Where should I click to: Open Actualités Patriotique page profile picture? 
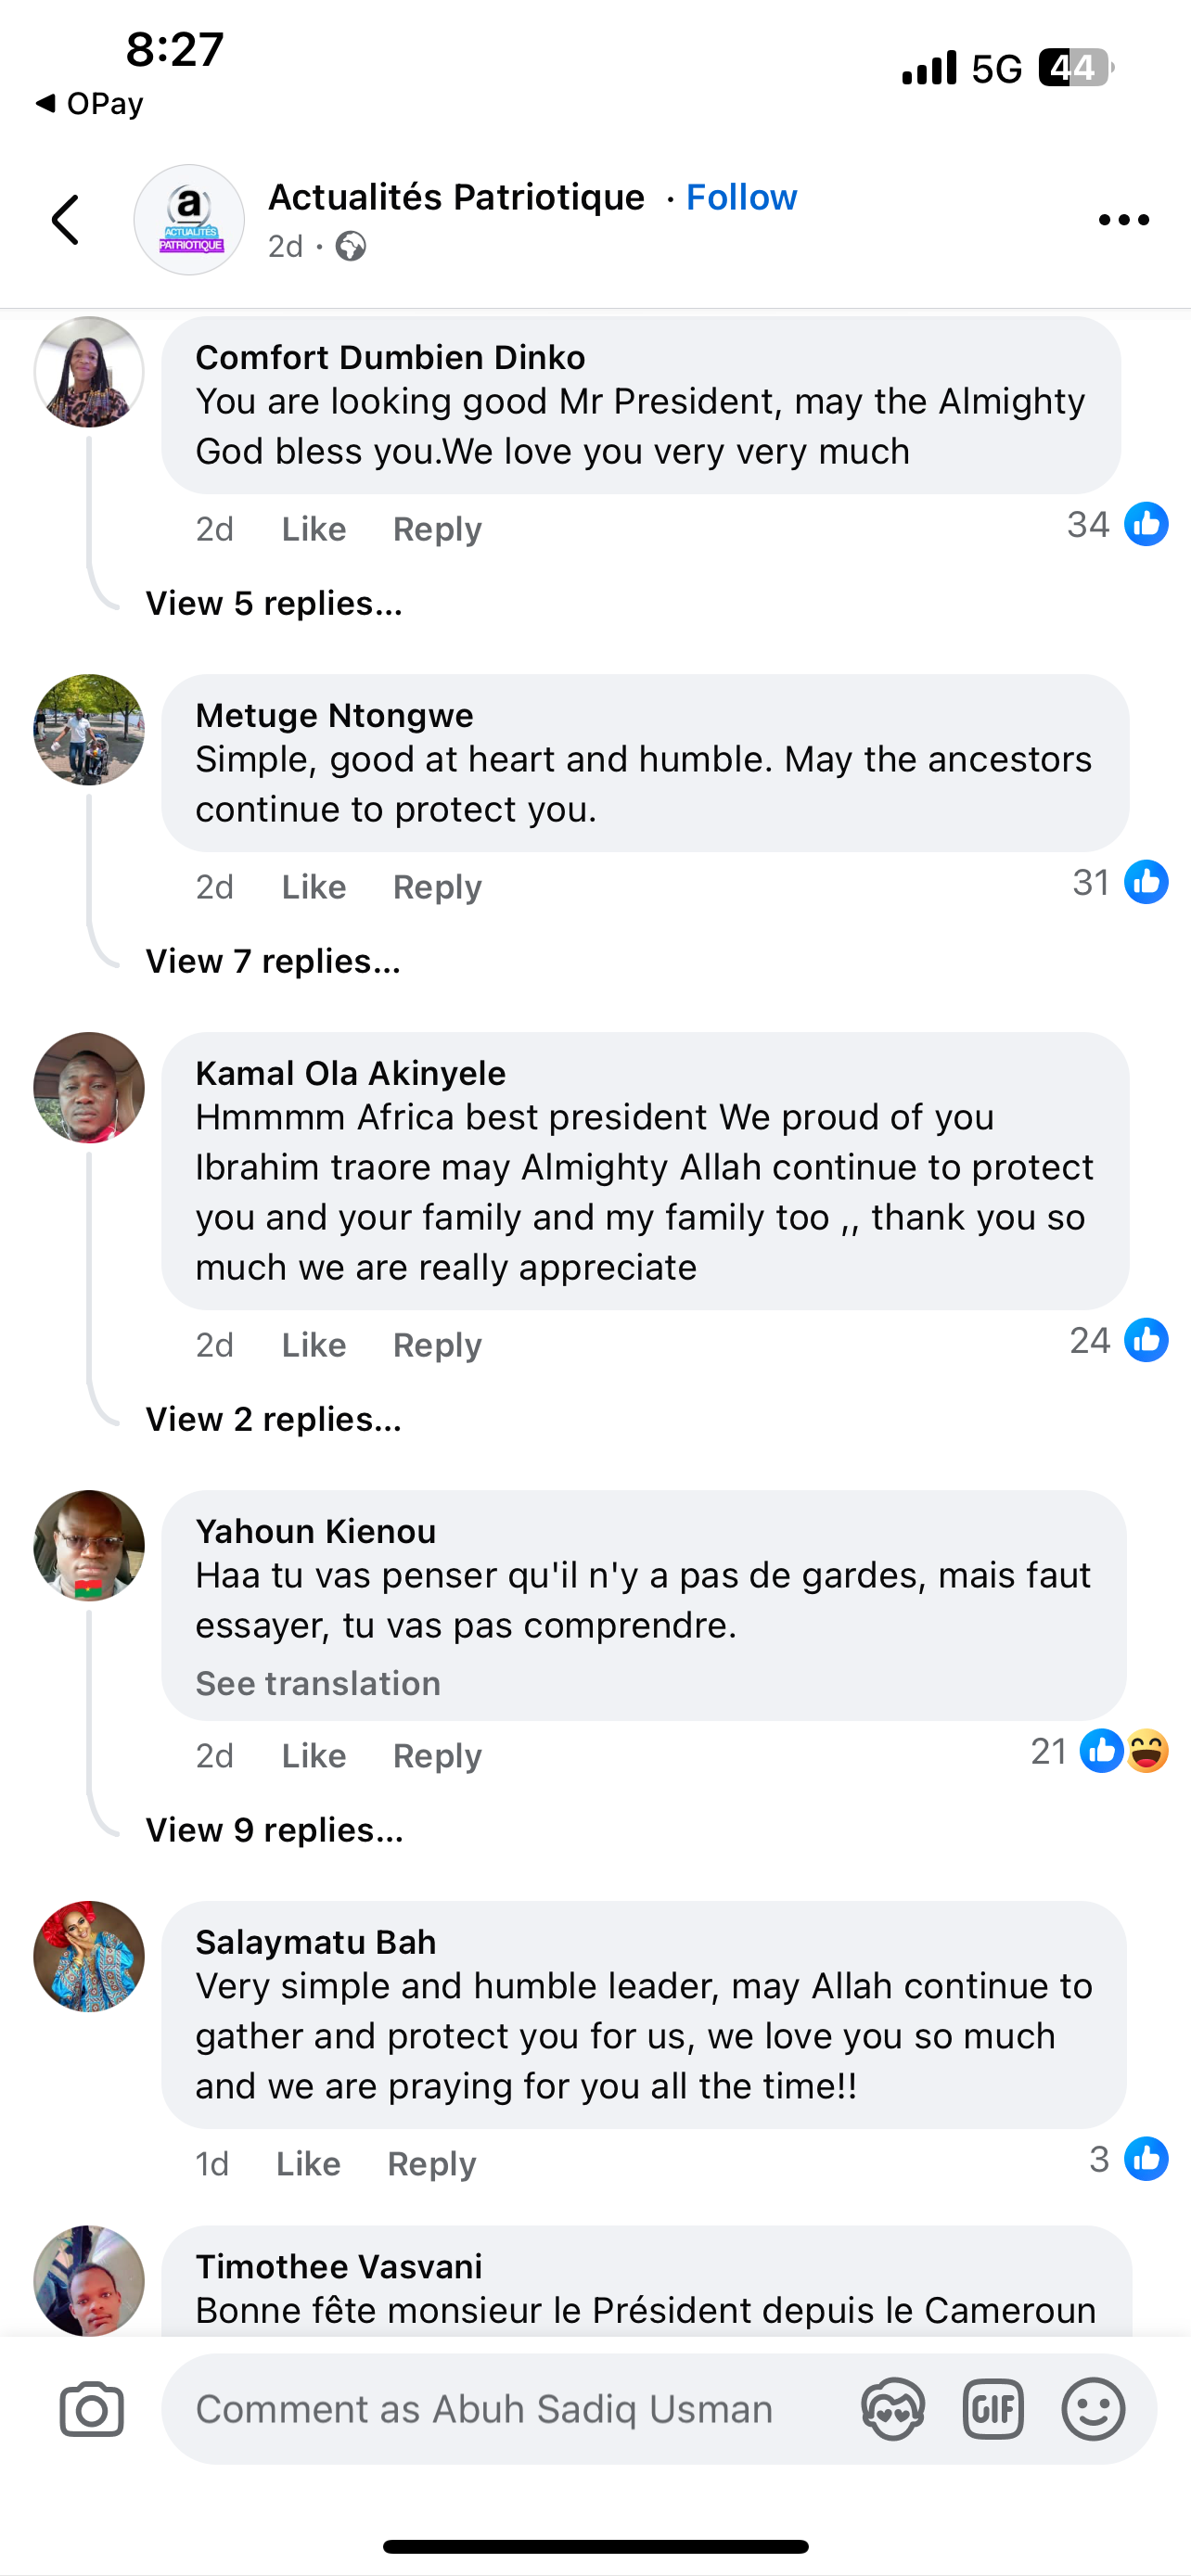189,220
